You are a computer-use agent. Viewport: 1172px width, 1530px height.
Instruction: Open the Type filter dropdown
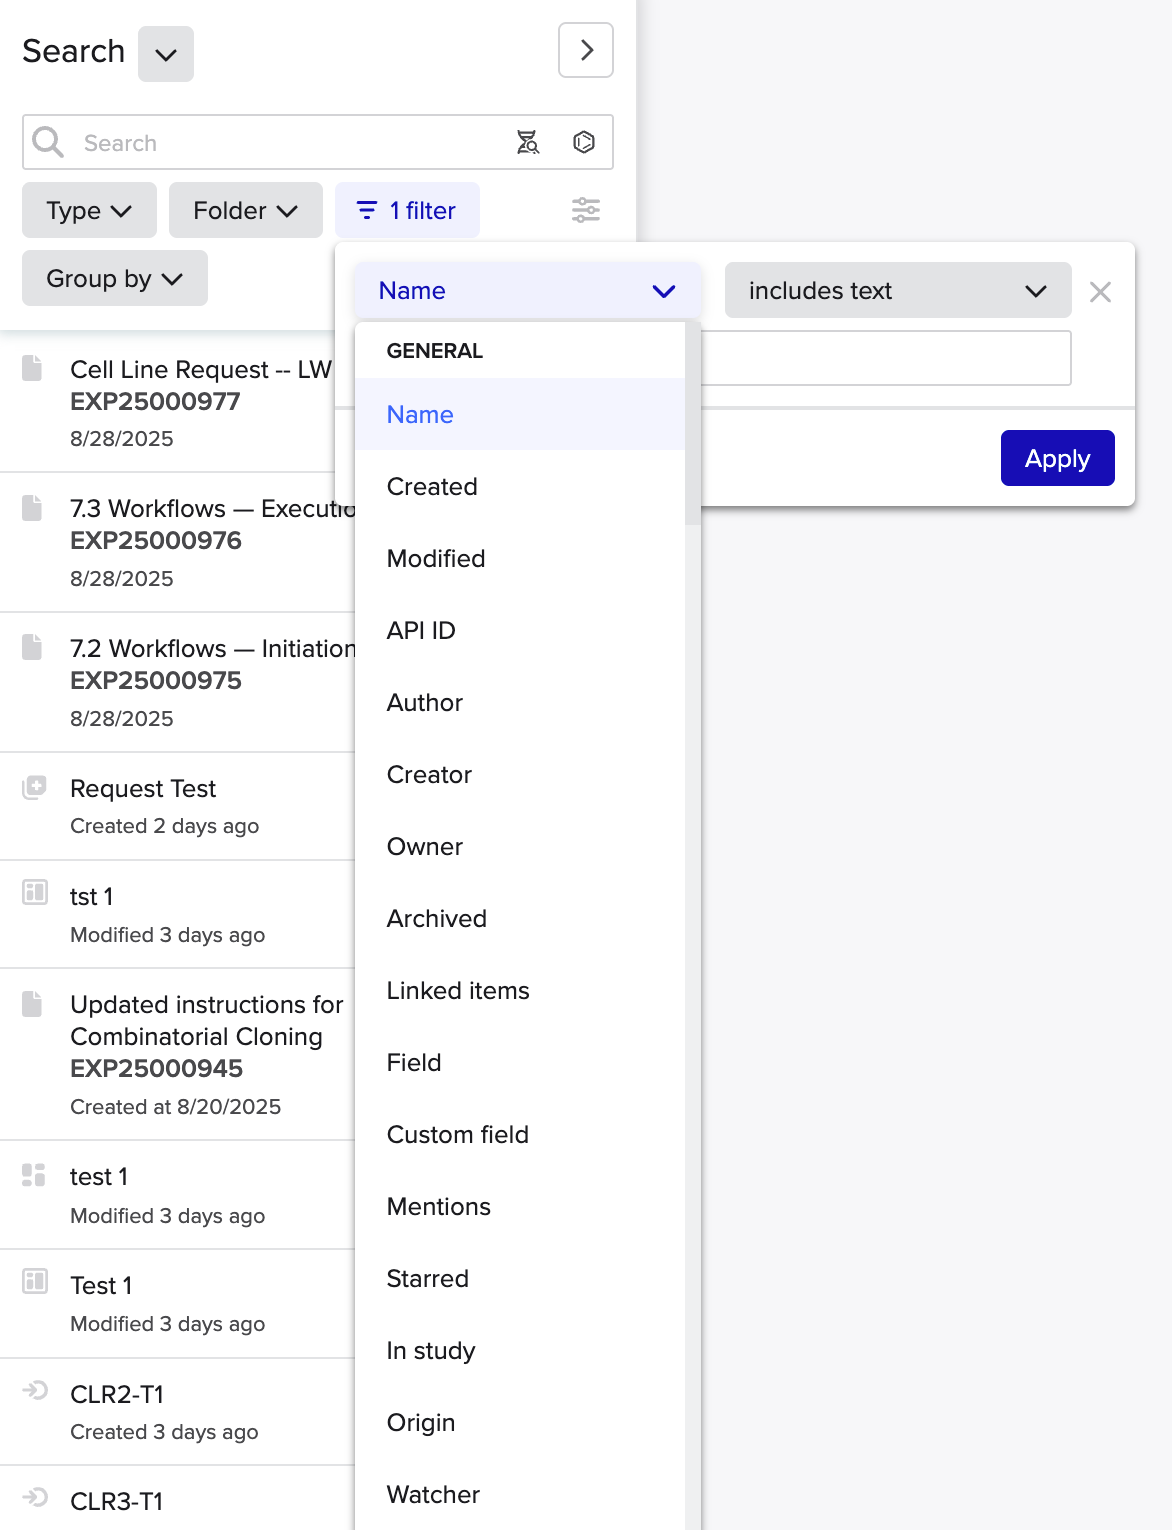click(89, 210)
